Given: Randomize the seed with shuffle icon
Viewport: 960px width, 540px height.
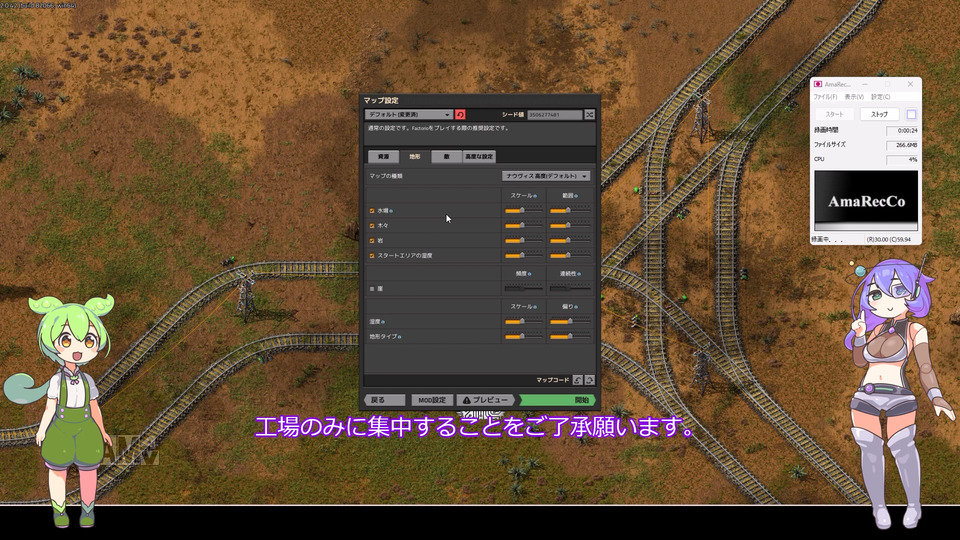Looking at the screenshot, I should tap(590, 114).
